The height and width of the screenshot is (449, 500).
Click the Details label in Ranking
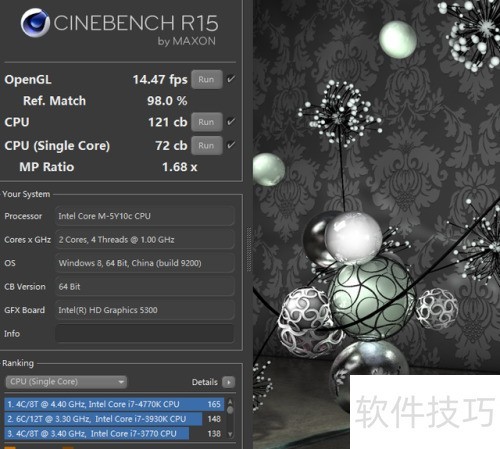pos(204,382)
